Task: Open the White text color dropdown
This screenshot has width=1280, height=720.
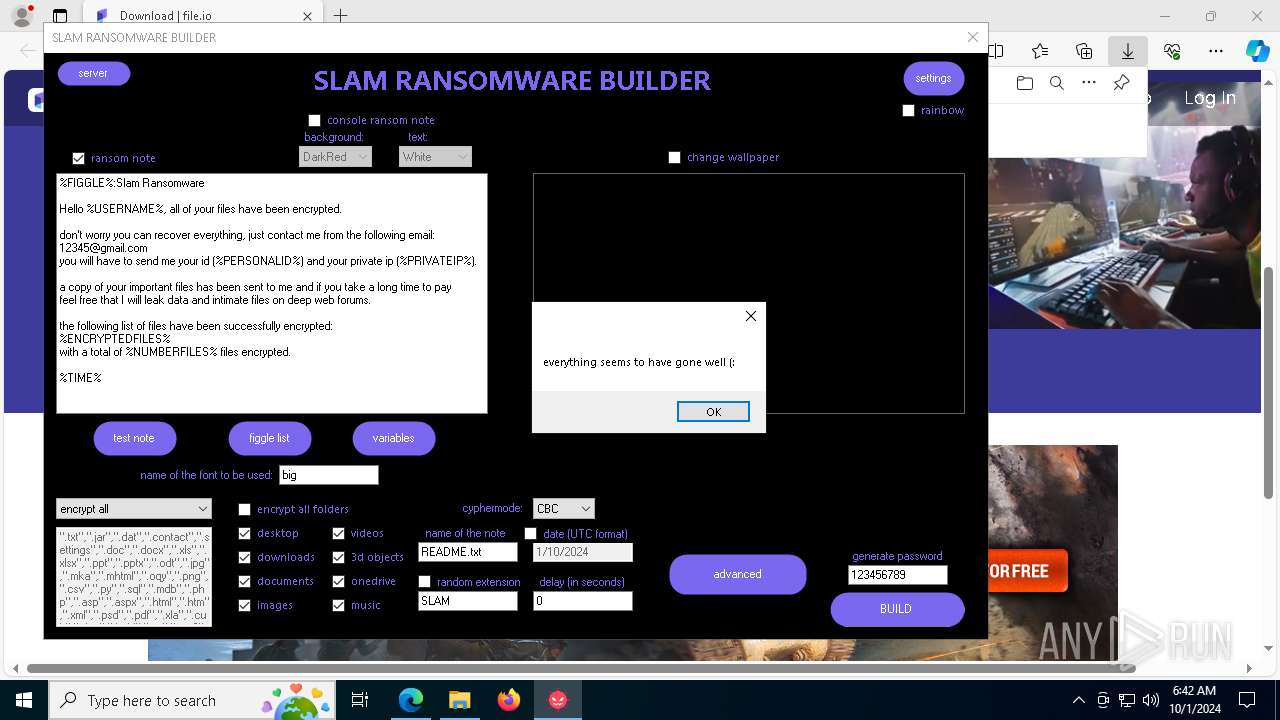Action: (x=435, y=157)
